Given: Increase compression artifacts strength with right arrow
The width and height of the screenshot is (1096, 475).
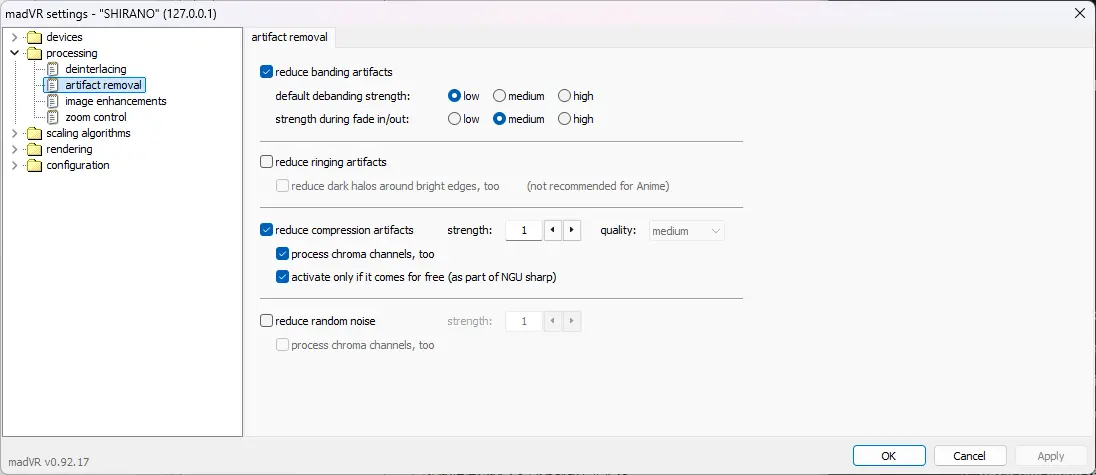Looking at the screenshot, I should (x=571, y=231).
